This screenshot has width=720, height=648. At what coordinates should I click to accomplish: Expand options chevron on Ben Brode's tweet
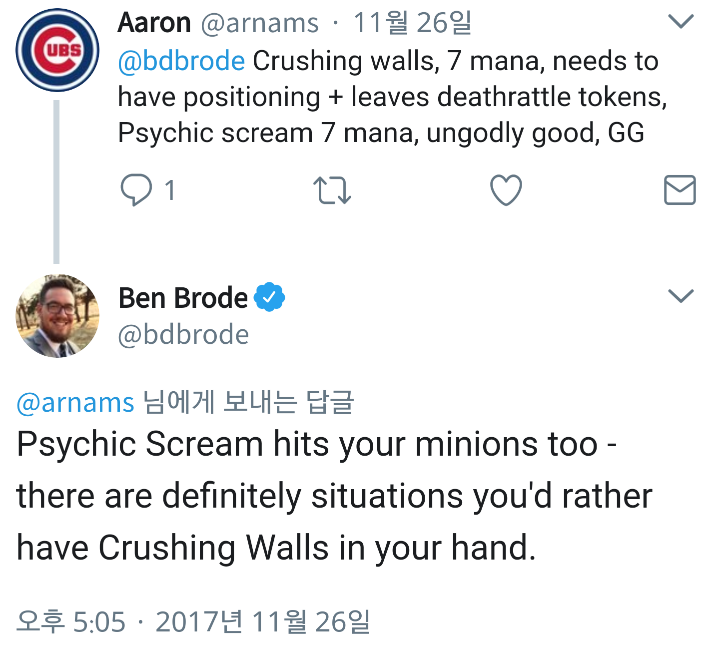tap(680, 296)
